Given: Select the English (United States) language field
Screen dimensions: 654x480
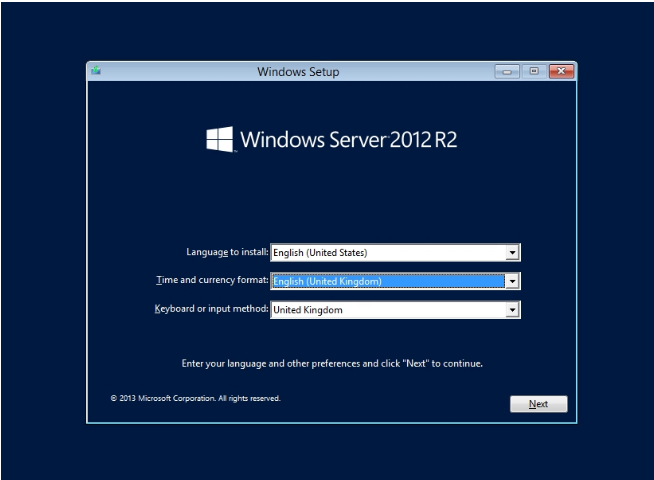Looking at the screenshot, I should click(395, 253).
